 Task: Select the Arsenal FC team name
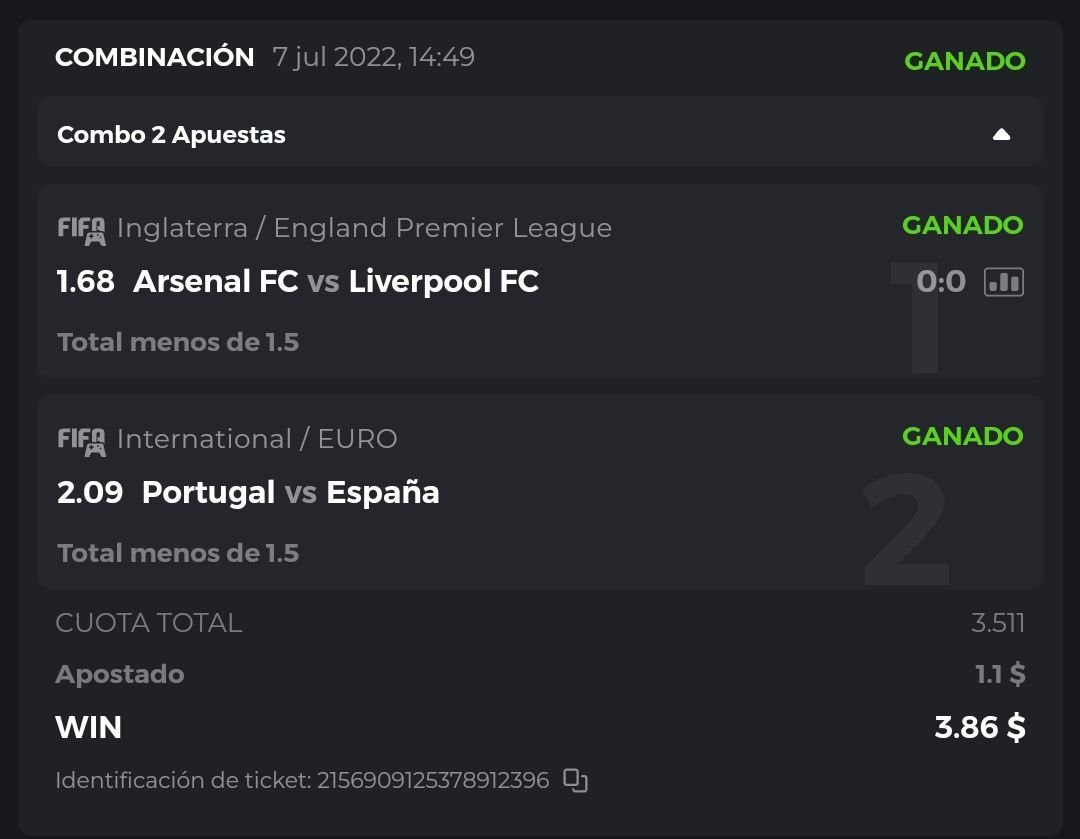[x=215, y=282]
